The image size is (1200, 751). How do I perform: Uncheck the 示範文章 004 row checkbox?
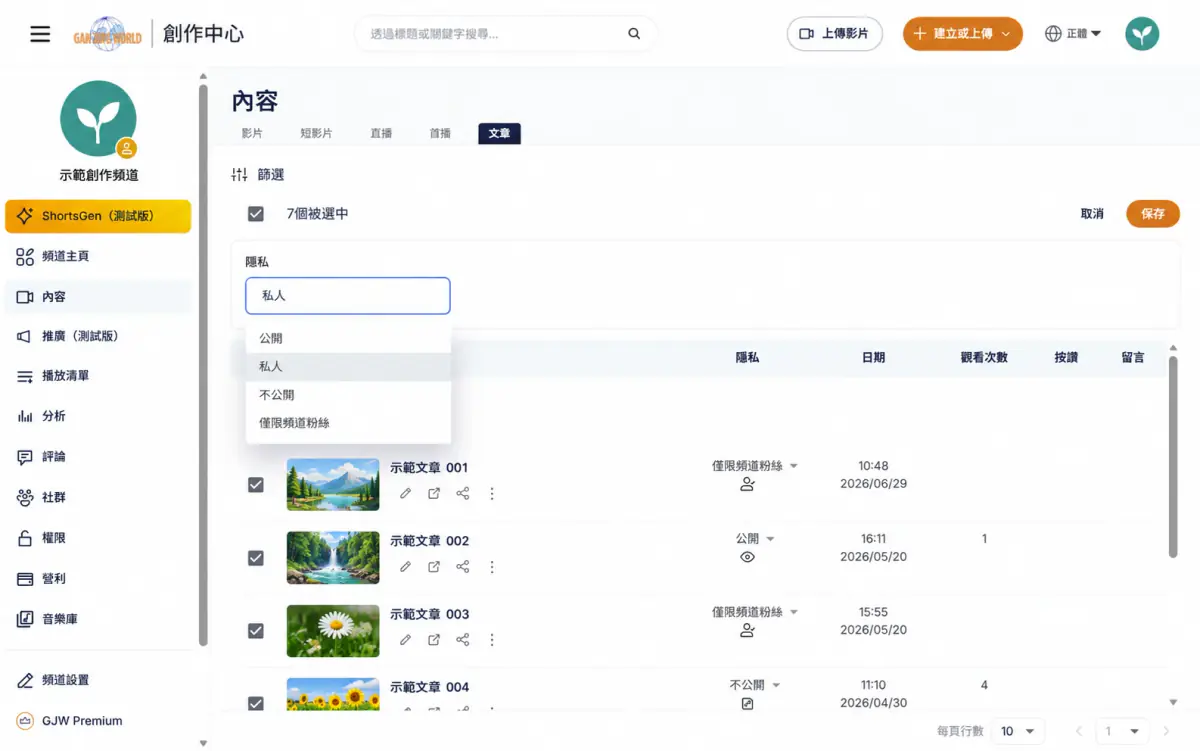click(x=256, y=704)
